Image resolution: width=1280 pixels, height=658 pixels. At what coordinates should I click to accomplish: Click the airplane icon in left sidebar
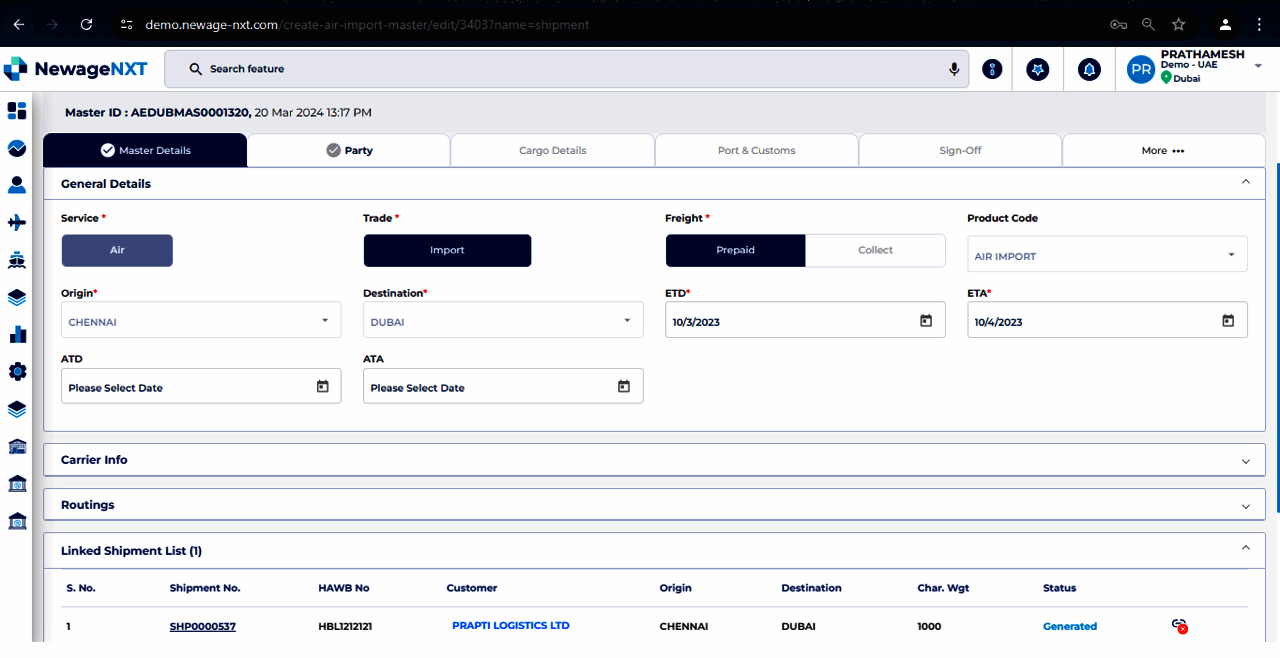(17, 222)
